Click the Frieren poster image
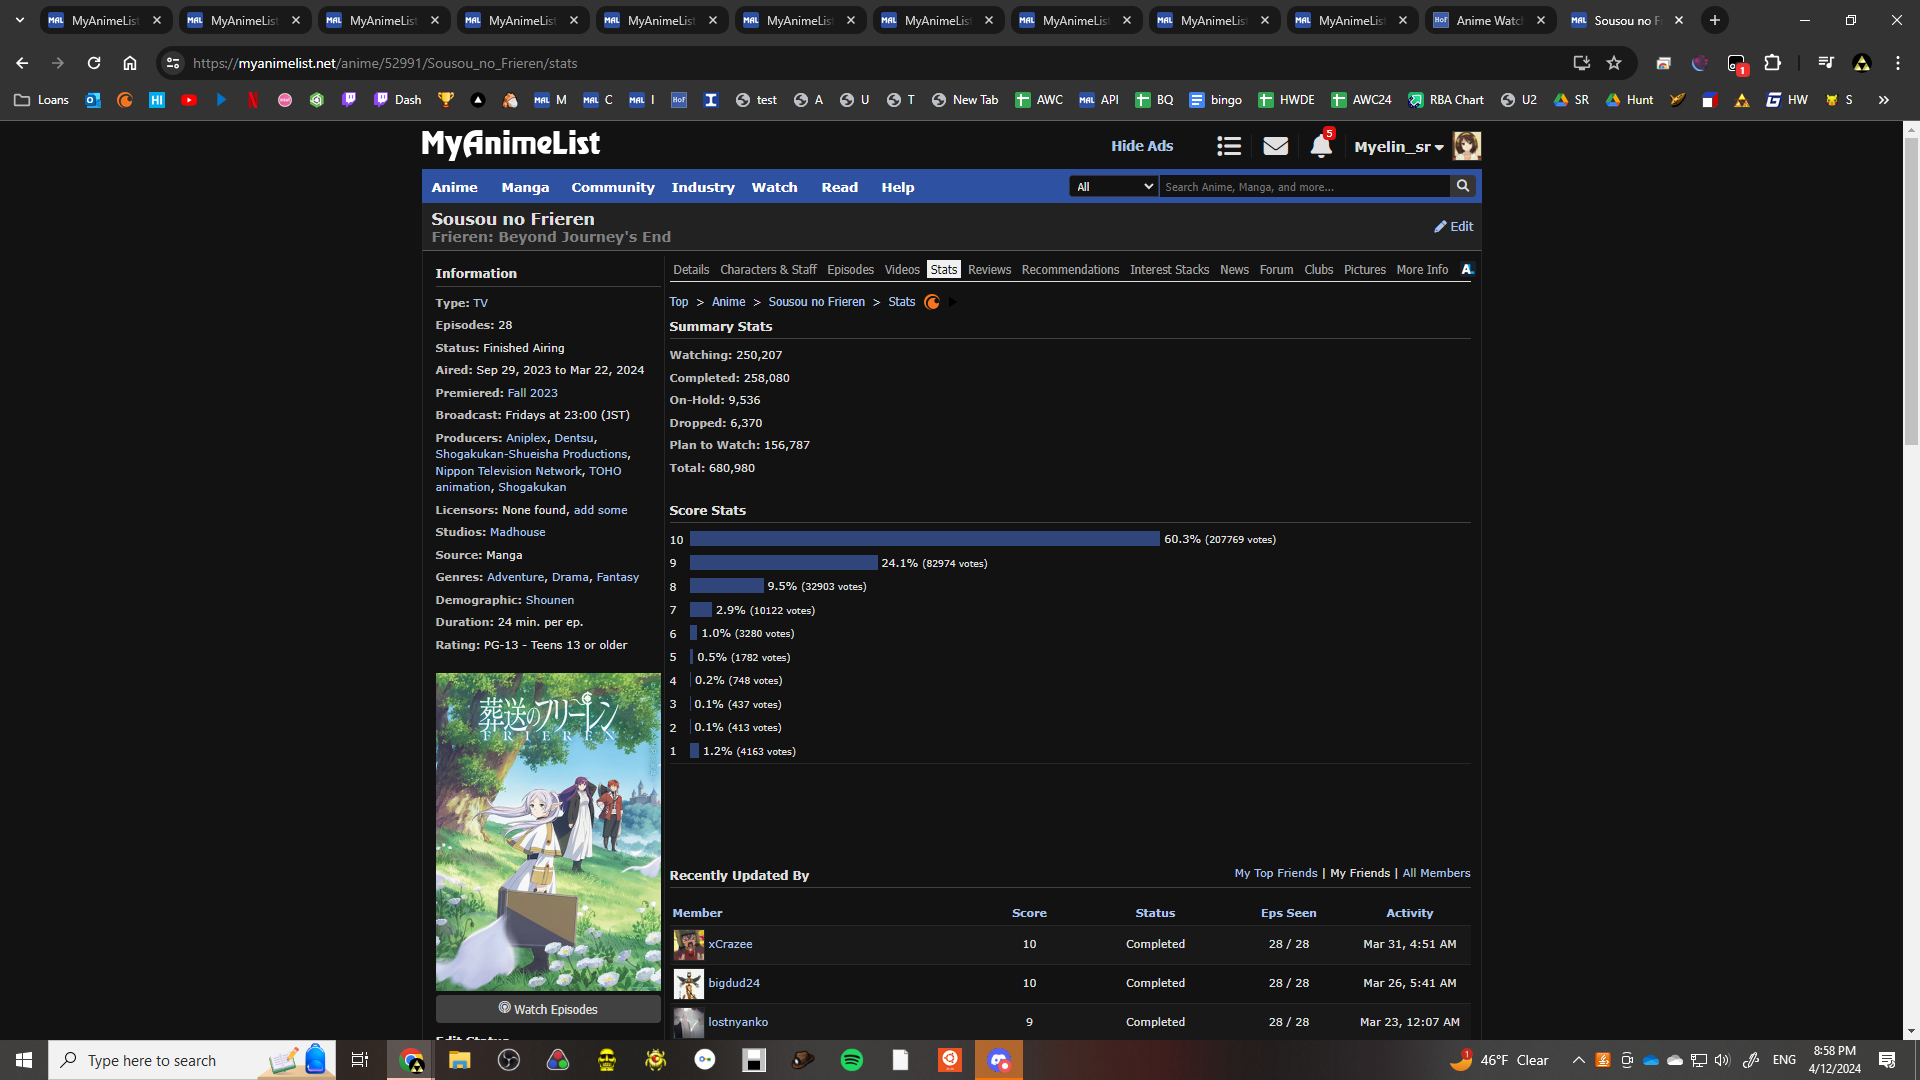 pyautogui.click(x=547, y=831)
